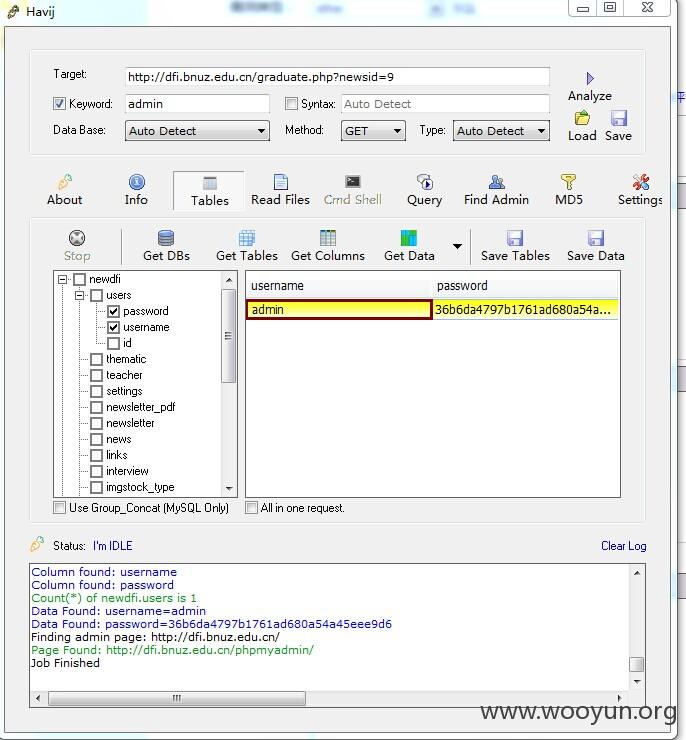The height and width of the screenshot is (740, 686).
Task: Open the Settings tools icon
Action: coord(641,182)
